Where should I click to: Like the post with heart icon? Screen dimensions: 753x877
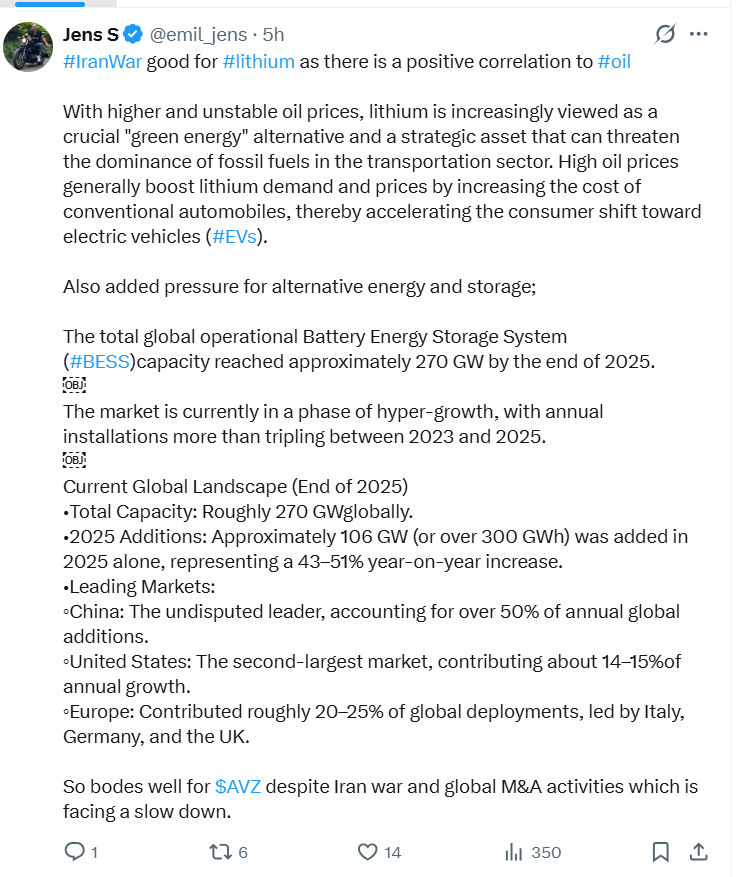point(367,852)
